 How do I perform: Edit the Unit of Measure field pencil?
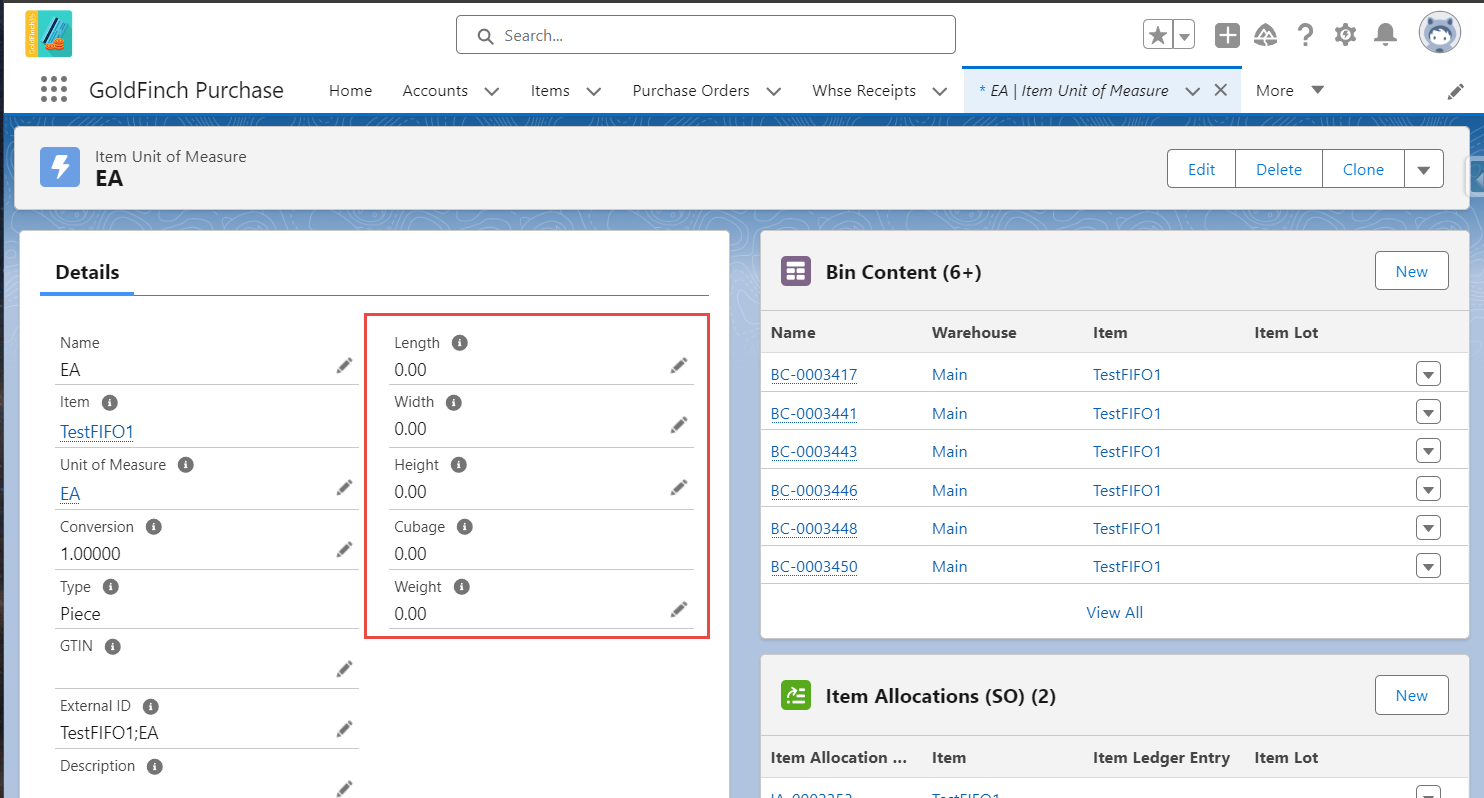[345, 487]
